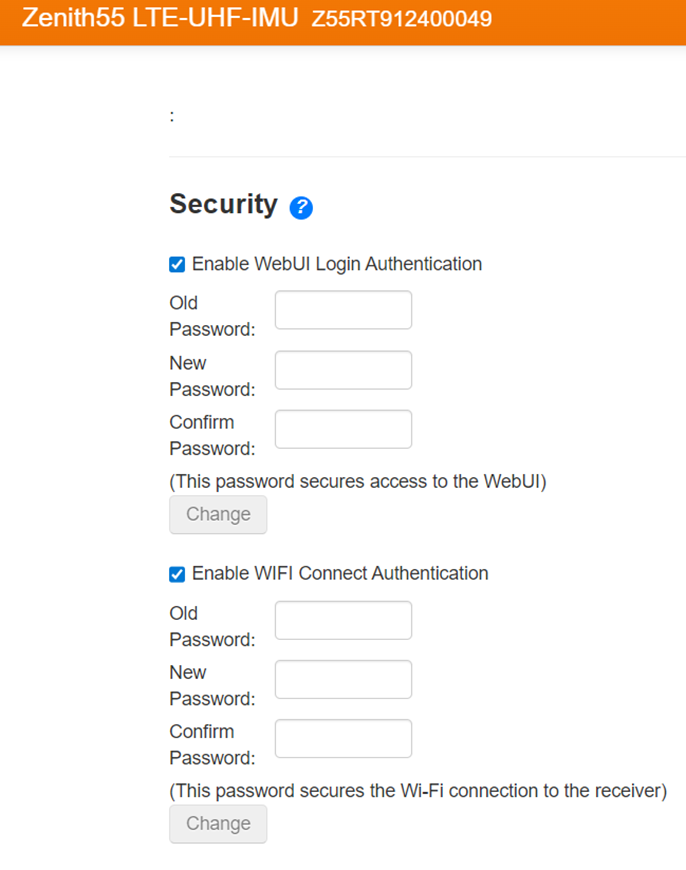Click the Old Password label in WebUI section
The height and width of the screenshot is (870, 686).
tap(212, 315)
